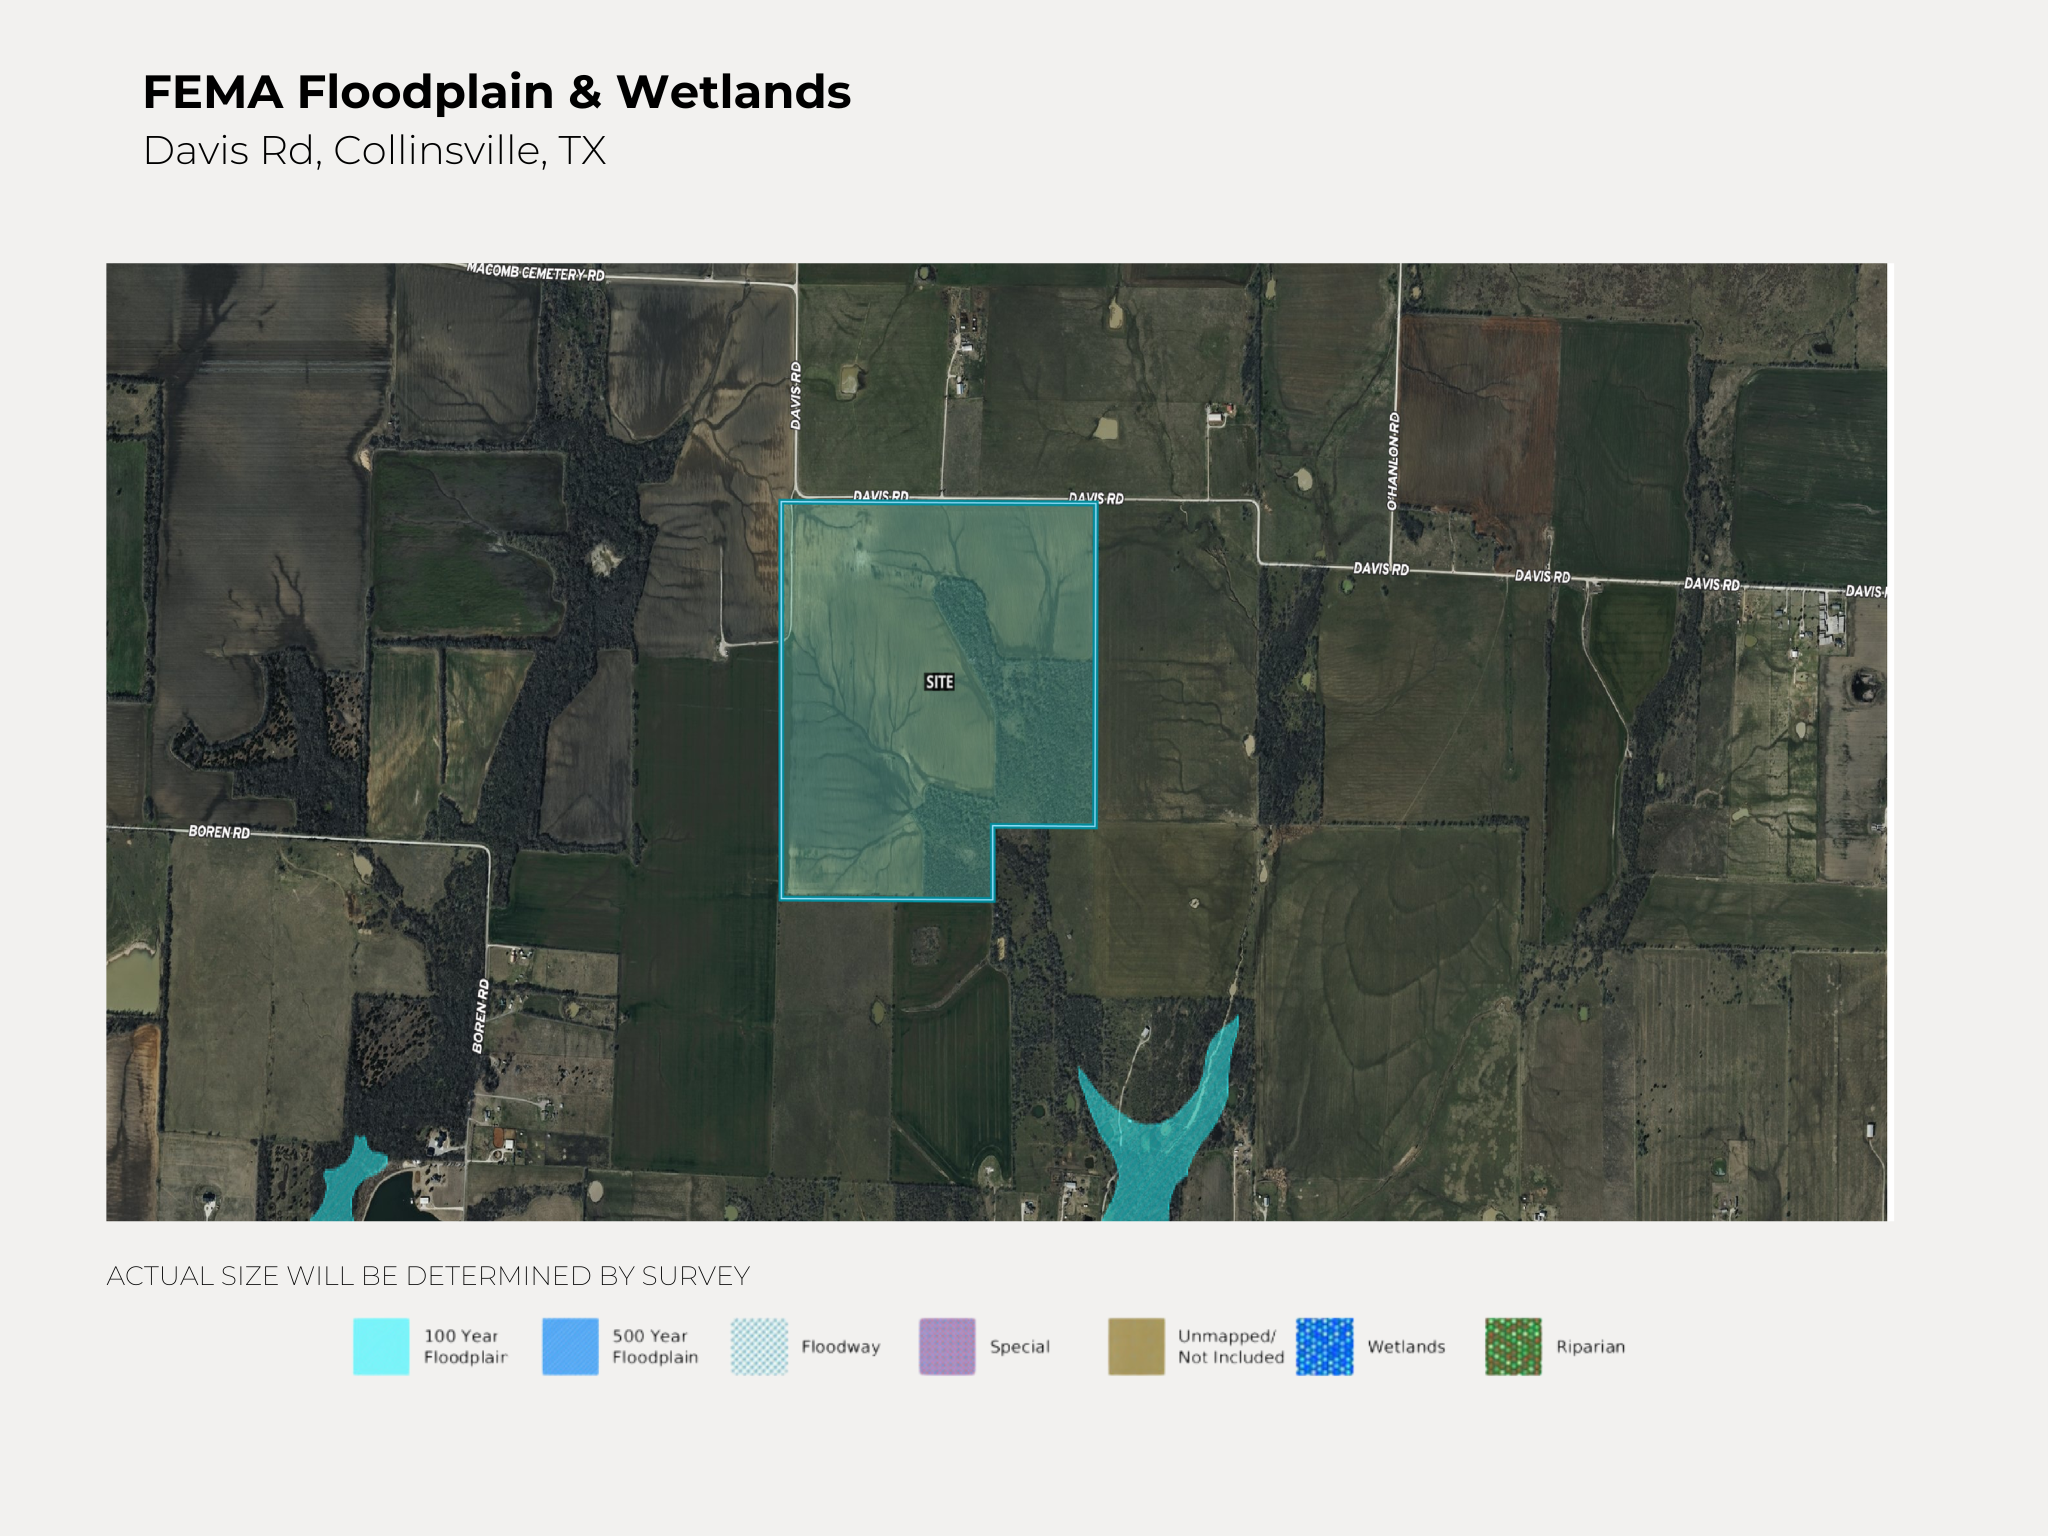This screenshot has height=1536, width=2048.
Task: Click the Davis Rd, Collinsville, TX subtitle
Action: coord(374,151)
